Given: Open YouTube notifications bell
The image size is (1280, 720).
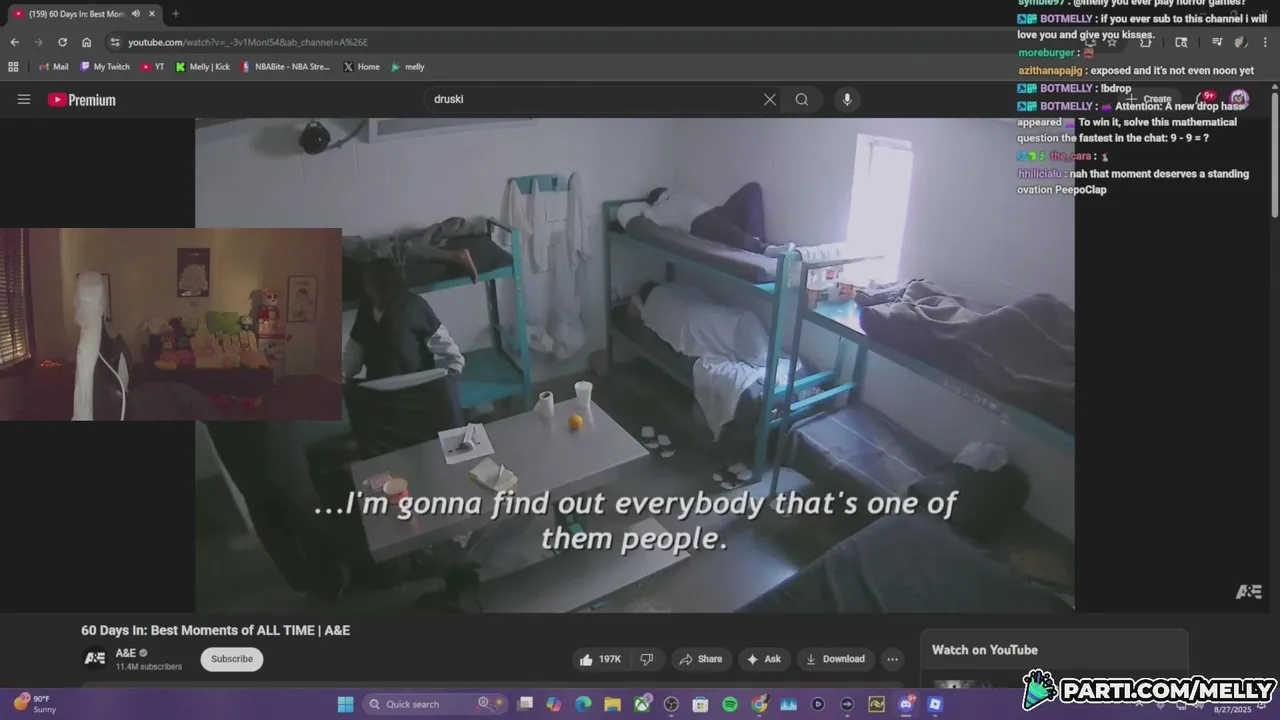Looking at the screenshot, I should tap(1204, 99).
